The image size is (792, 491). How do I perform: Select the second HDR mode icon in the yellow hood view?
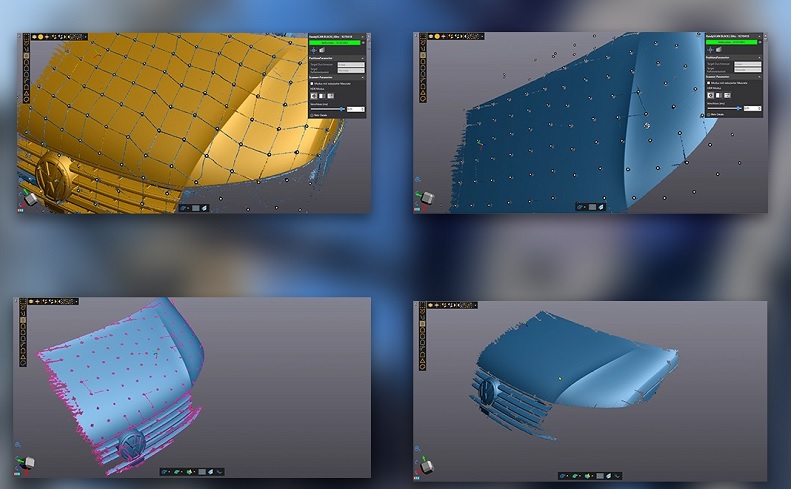322,96
